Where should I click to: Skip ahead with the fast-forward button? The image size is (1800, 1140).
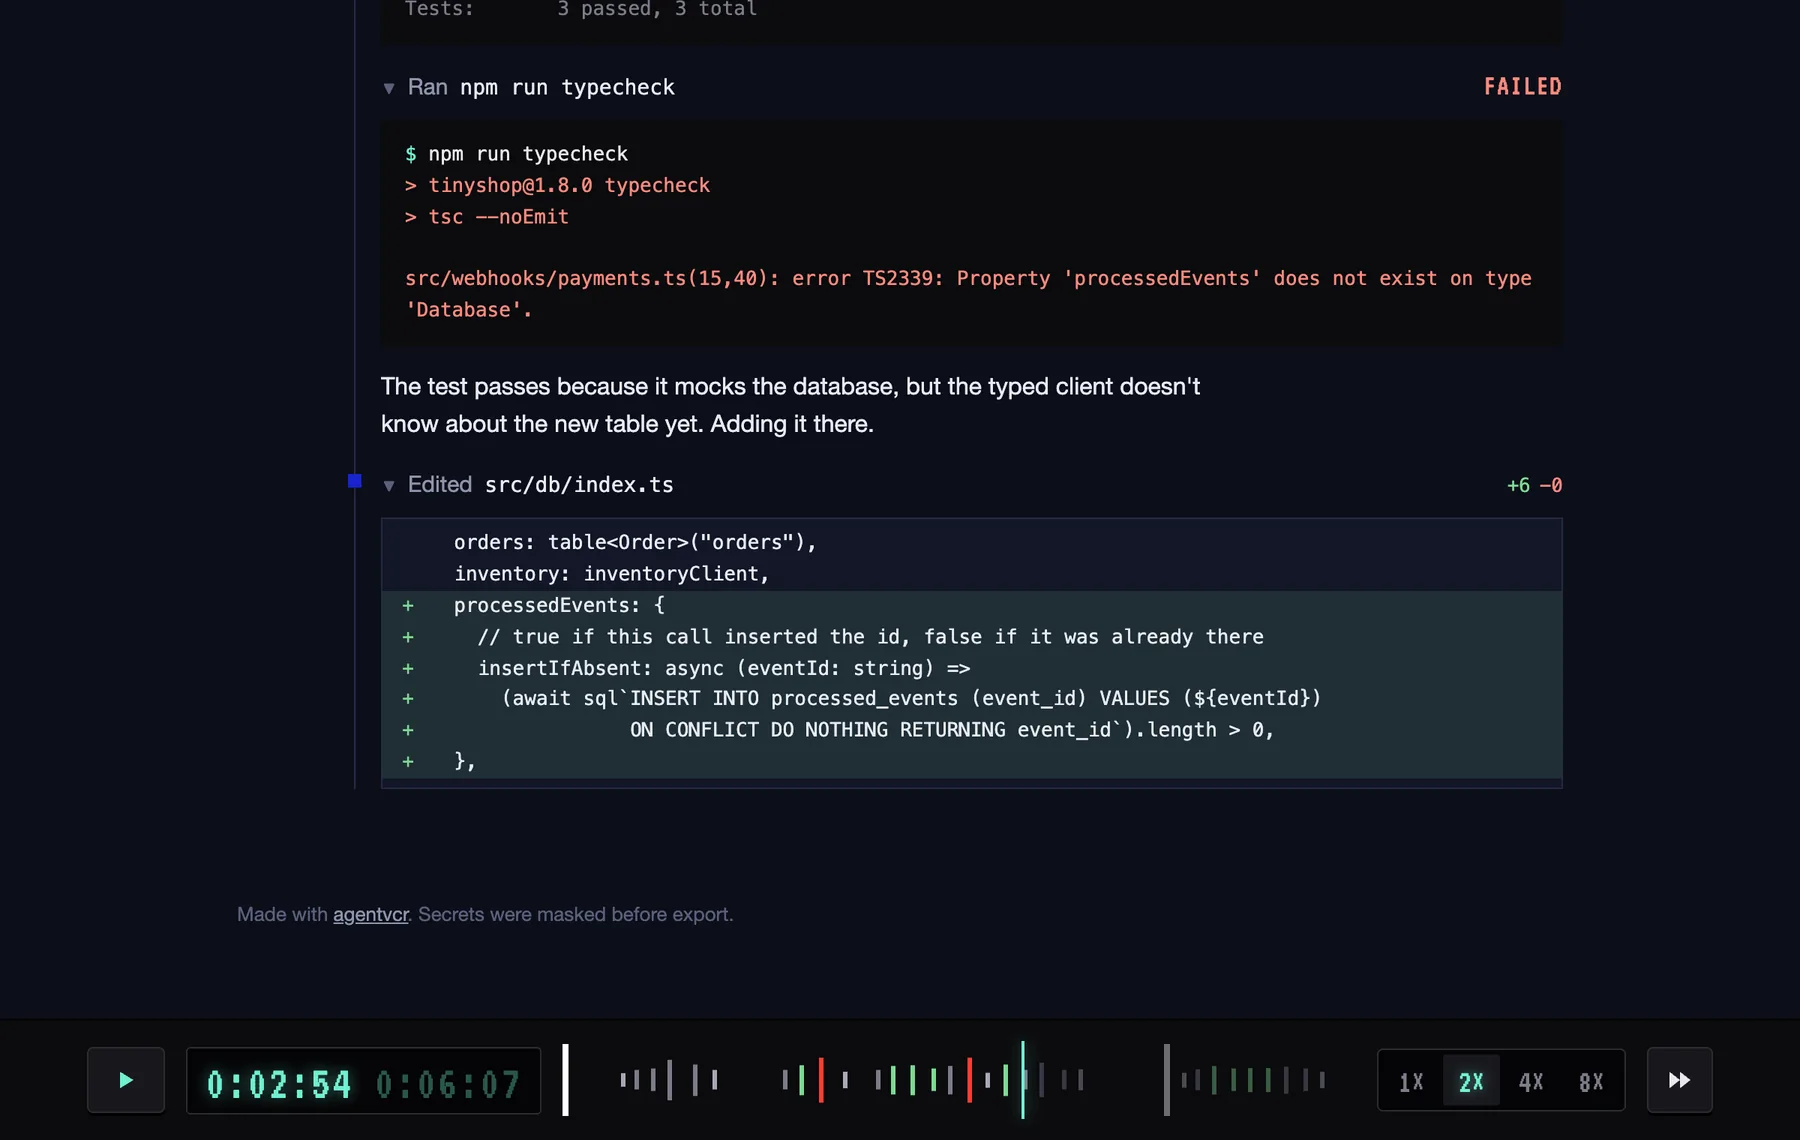tap(1679, 1080)
